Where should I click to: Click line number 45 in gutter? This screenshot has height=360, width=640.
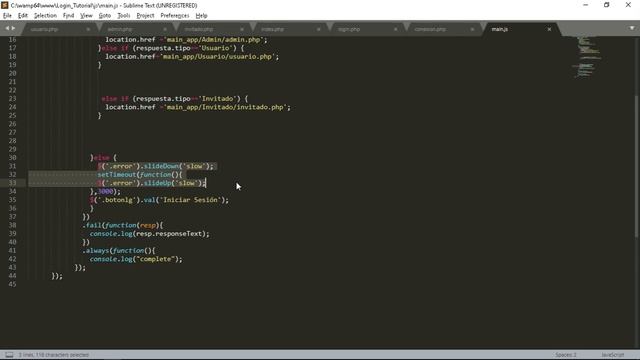point(12,284)
